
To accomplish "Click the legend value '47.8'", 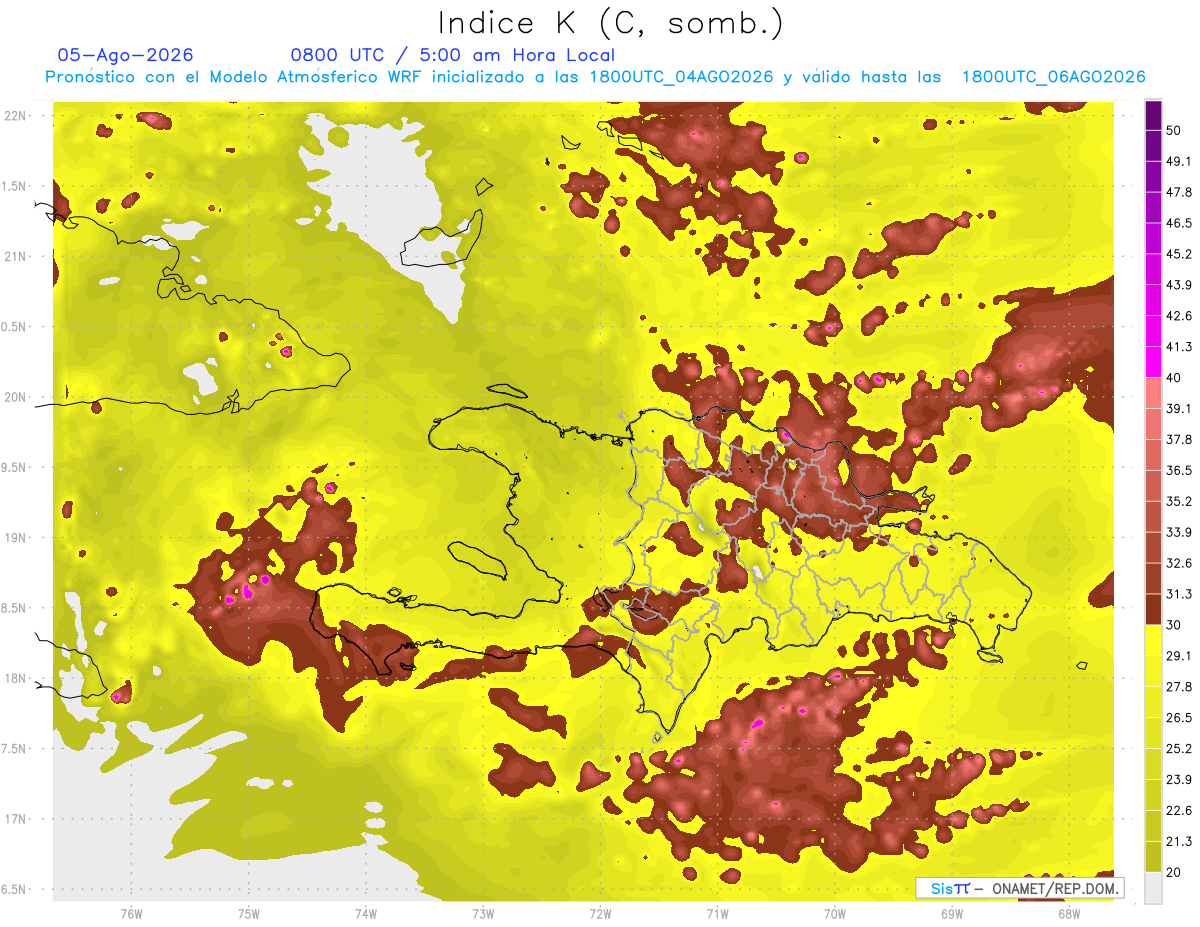I will click(x=1179, y=192).
